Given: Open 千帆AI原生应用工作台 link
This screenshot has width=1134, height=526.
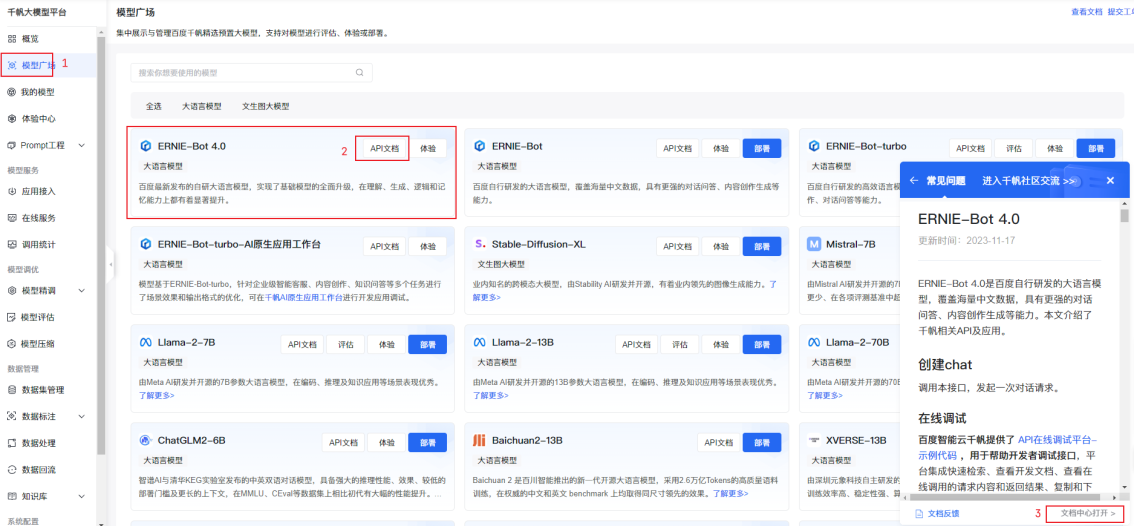Looking at the screenshot, I should (x=304, y=297).
